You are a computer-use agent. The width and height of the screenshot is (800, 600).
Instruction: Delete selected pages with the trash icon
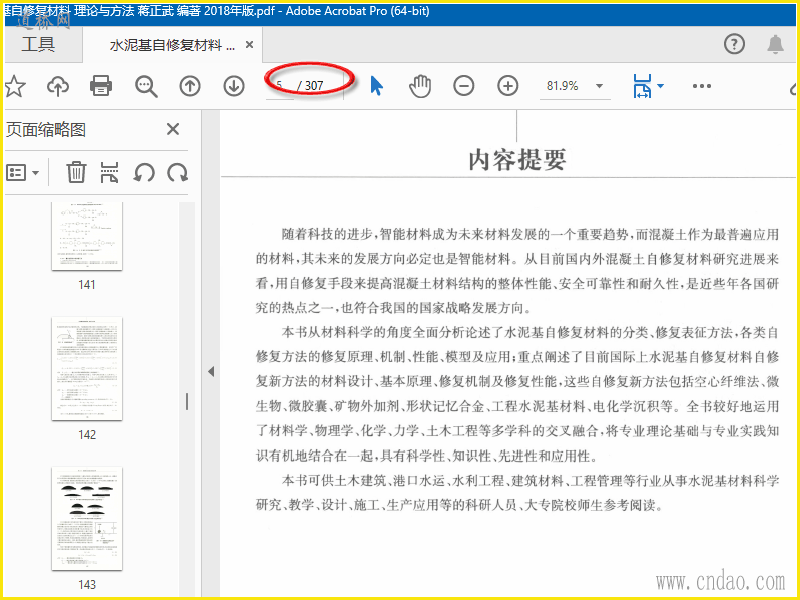[x=76, y=172]
